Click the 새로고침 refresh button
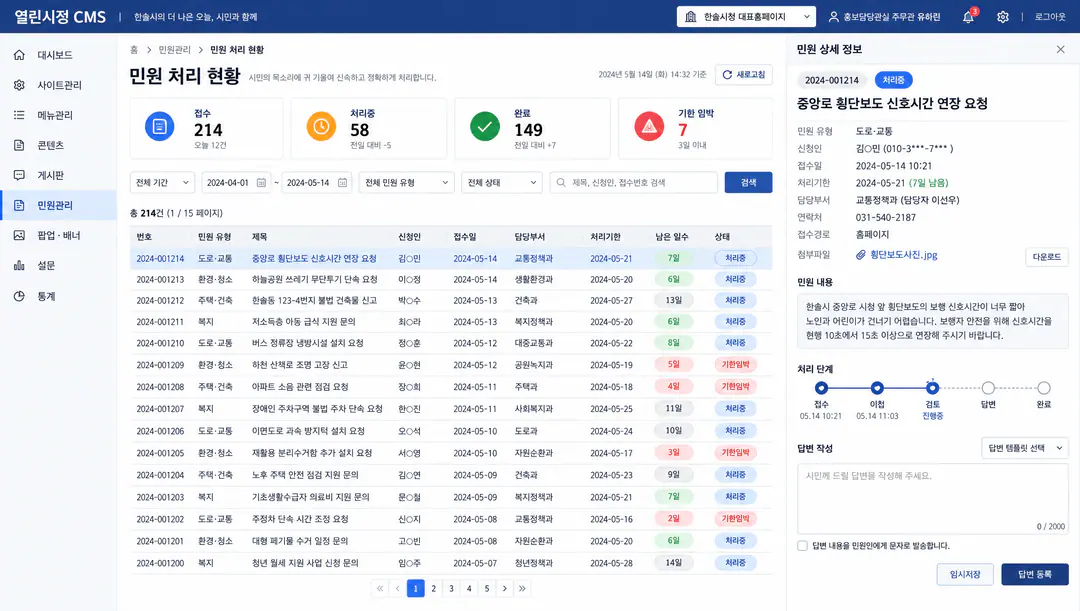The image size is (1080, 611). coord(744,74)
